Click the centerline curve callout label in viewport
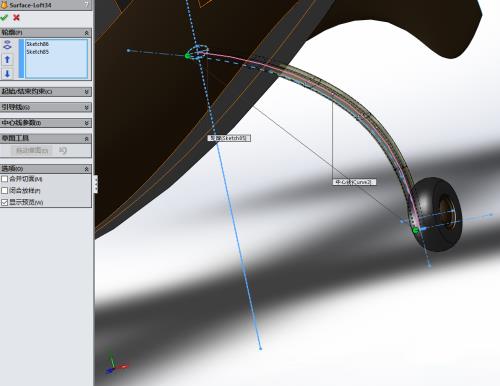This screenshot has height=386, width=500. pyautogui.click(x=354, y=182)
